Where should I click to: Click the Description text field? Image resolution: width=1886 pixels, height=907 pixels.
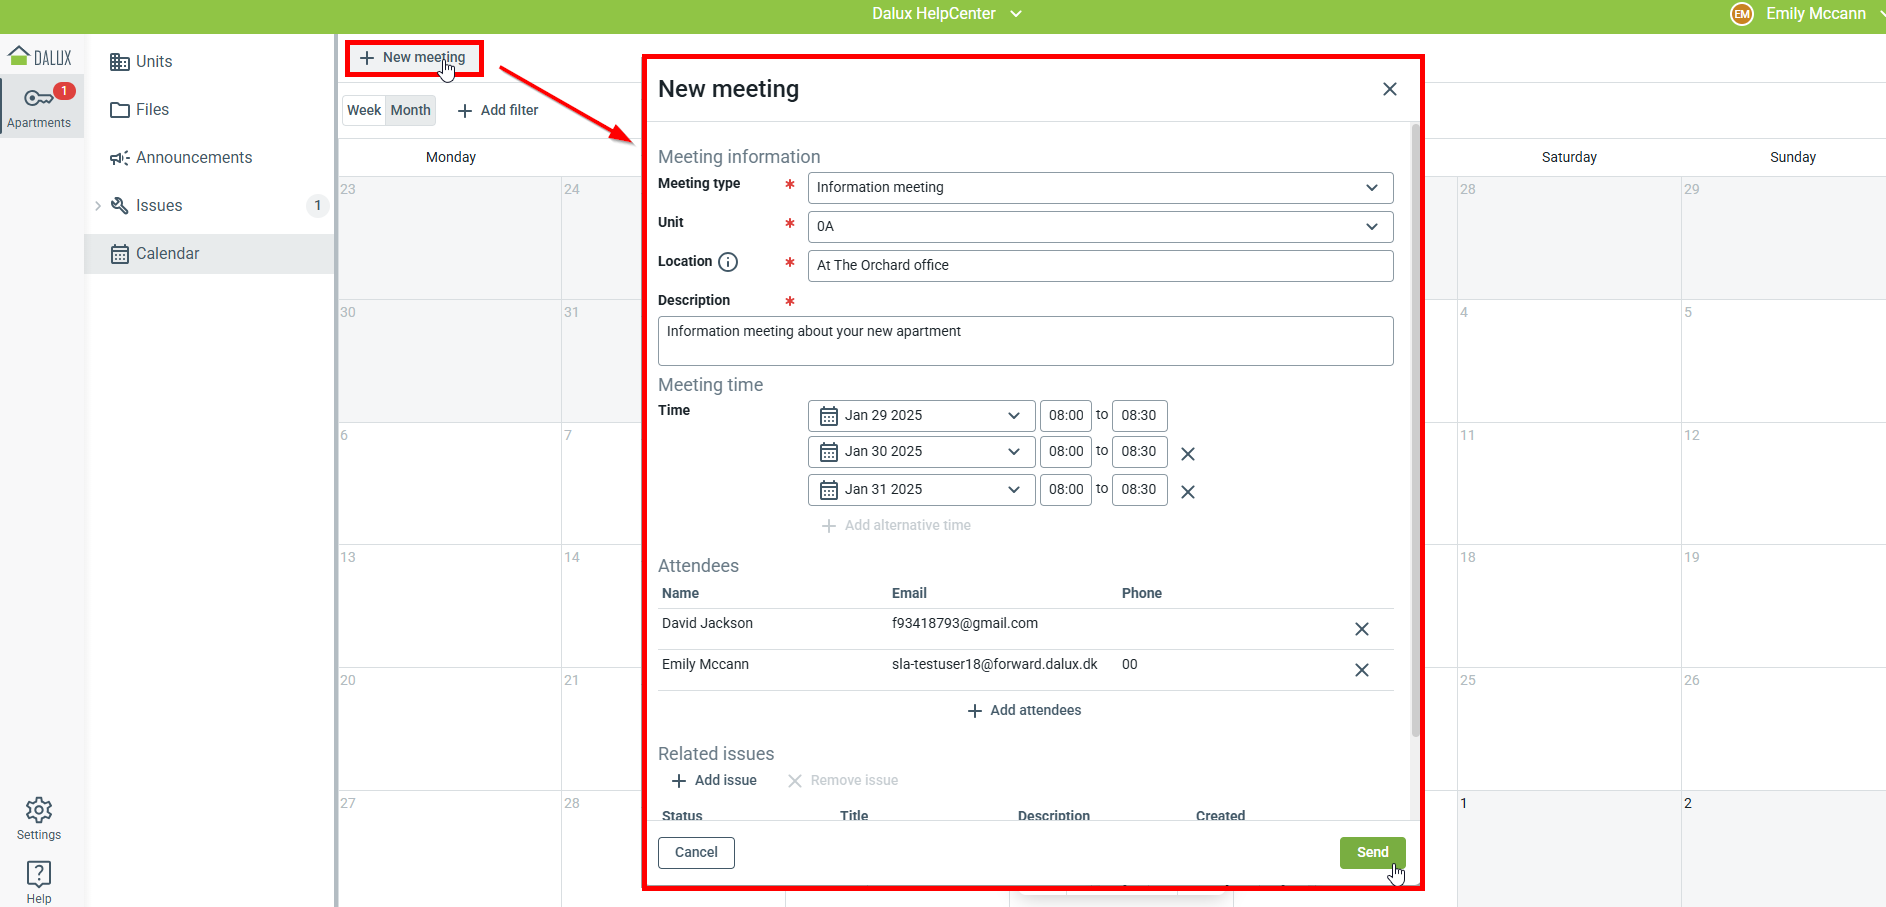click(x=1025, y=341)
